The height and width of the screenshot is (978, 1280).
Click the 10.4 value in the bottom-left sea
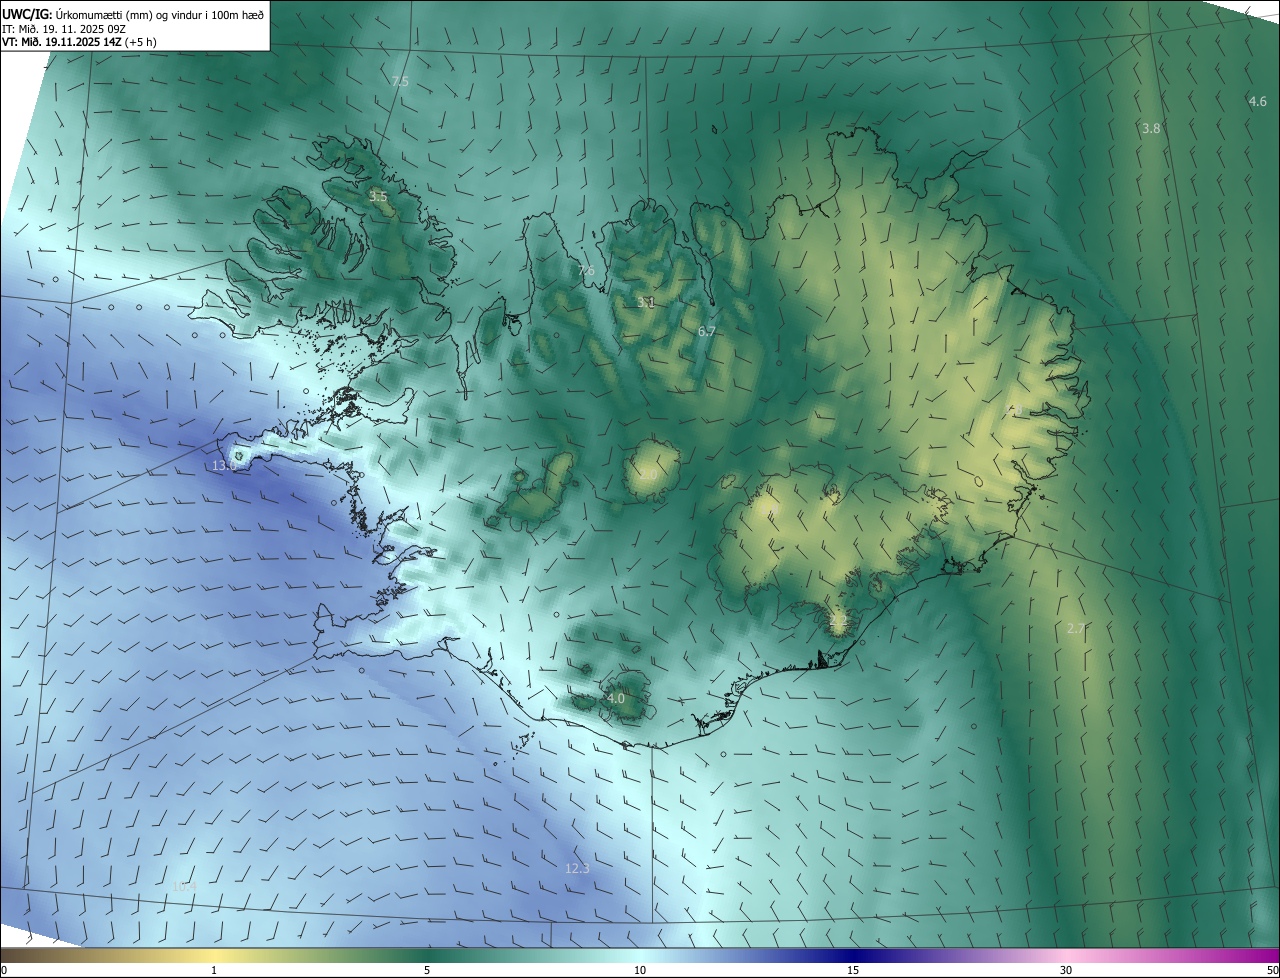click(x=184, y=886)
